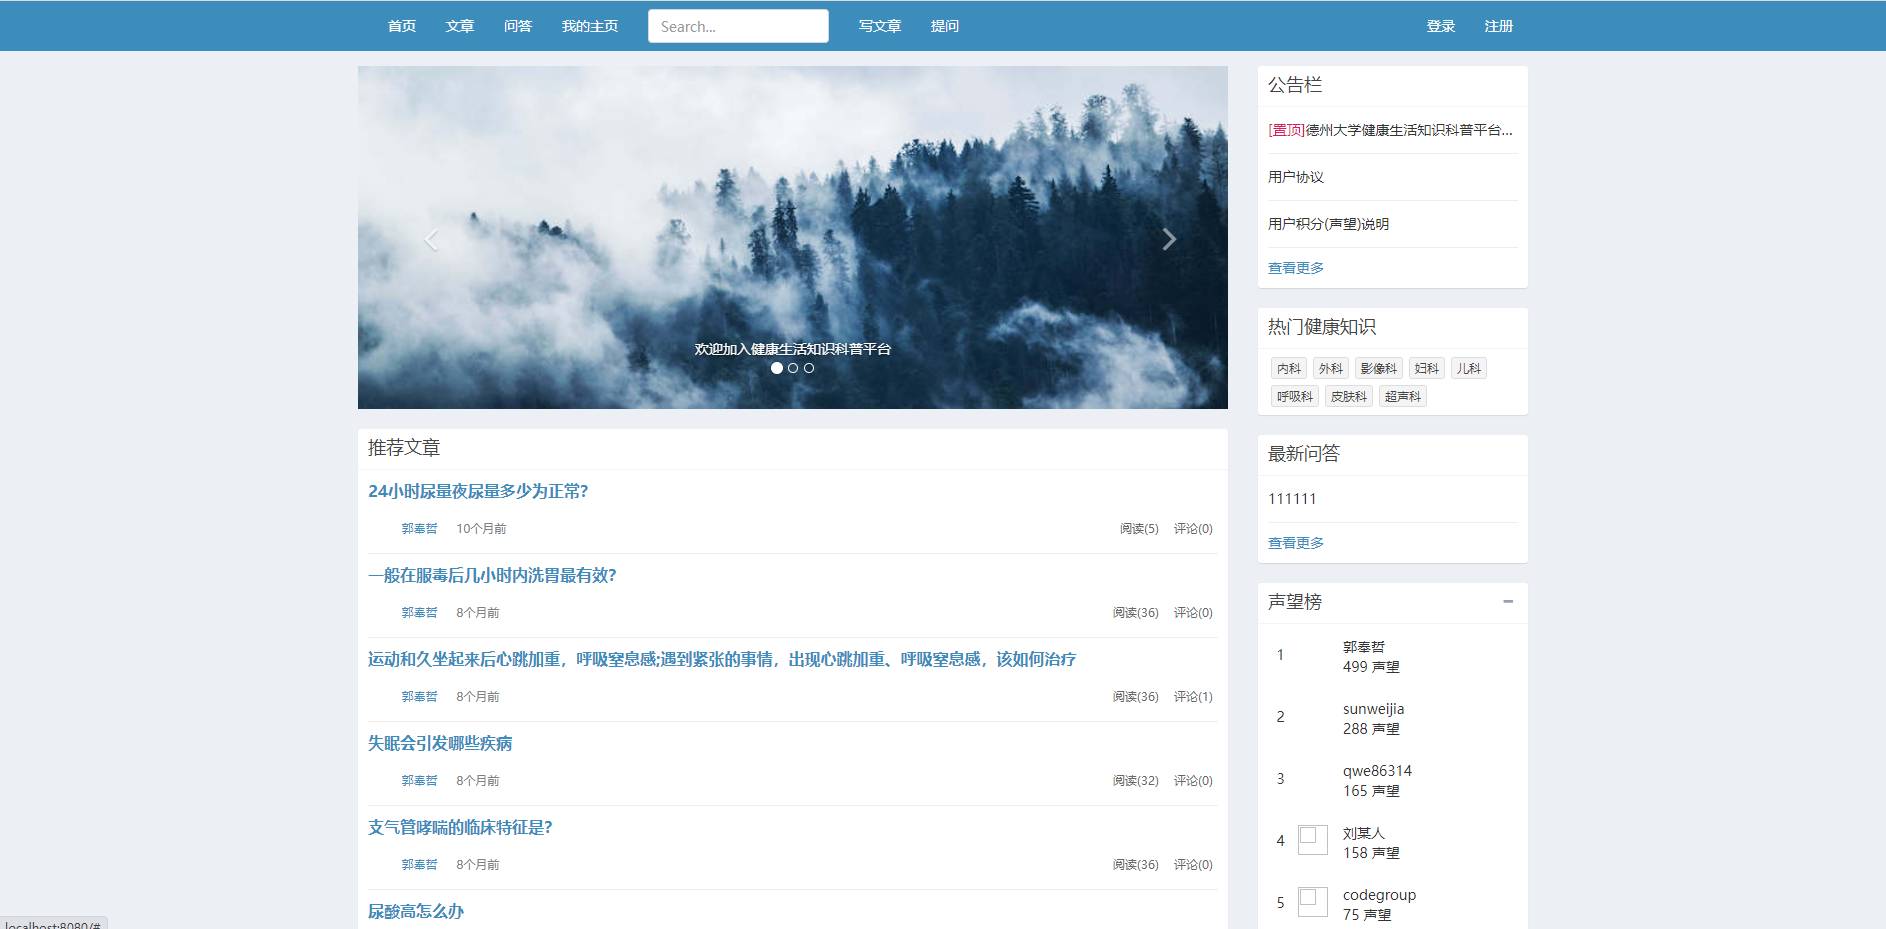Show the previous carousel slide
1886x929 pixels.
click(431, 239)
